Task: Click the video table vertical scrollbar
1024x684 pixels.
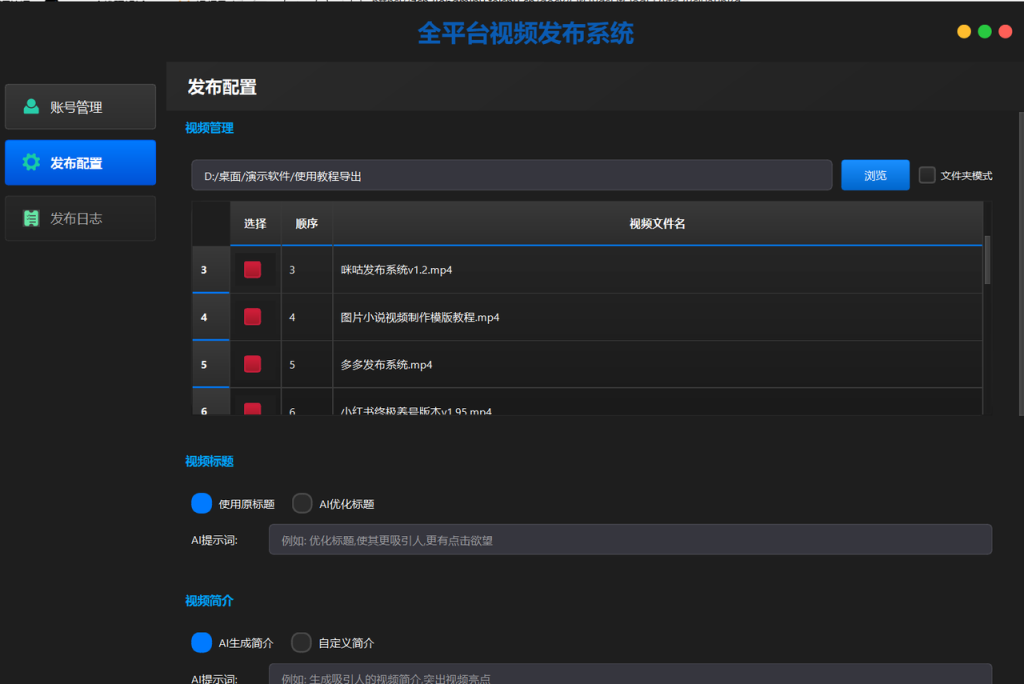Action: [x=987, y=260]
